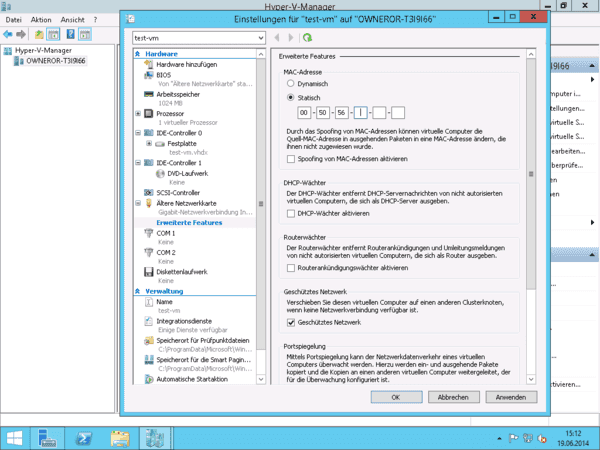
Task: Click the forward arrow in settings toolbar
Action: click(291, 38)
